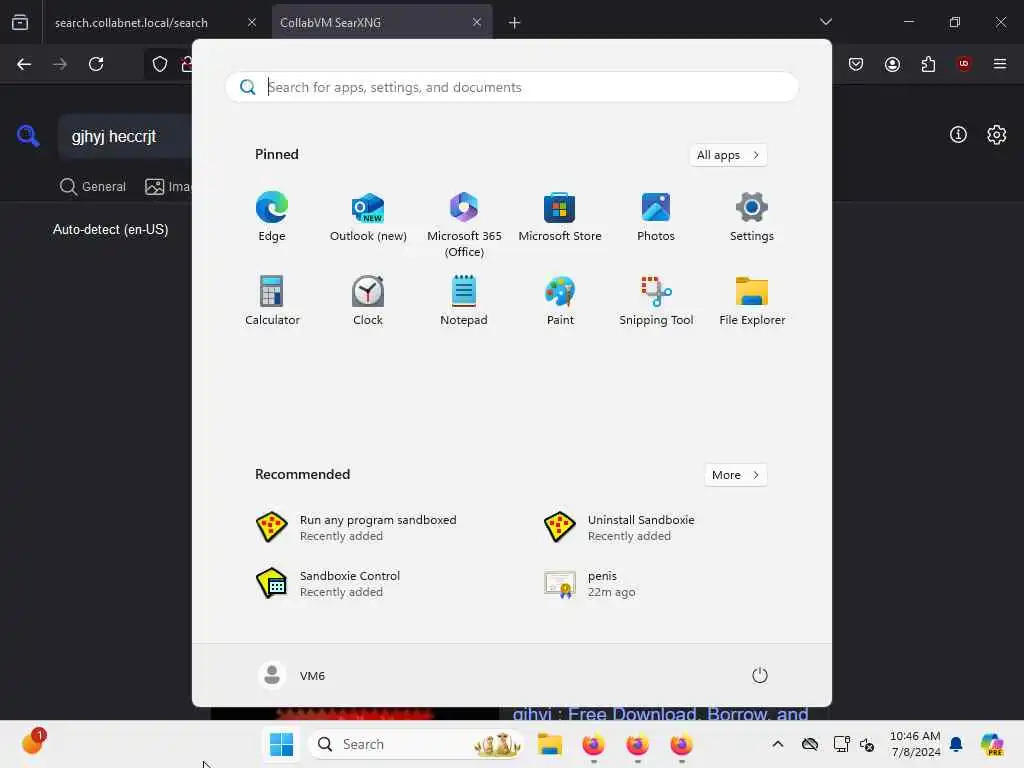The height and width of the screenshot is (768, 1024).
Task: Open the taskbar clock and date
Action: (x=915, y=744)
